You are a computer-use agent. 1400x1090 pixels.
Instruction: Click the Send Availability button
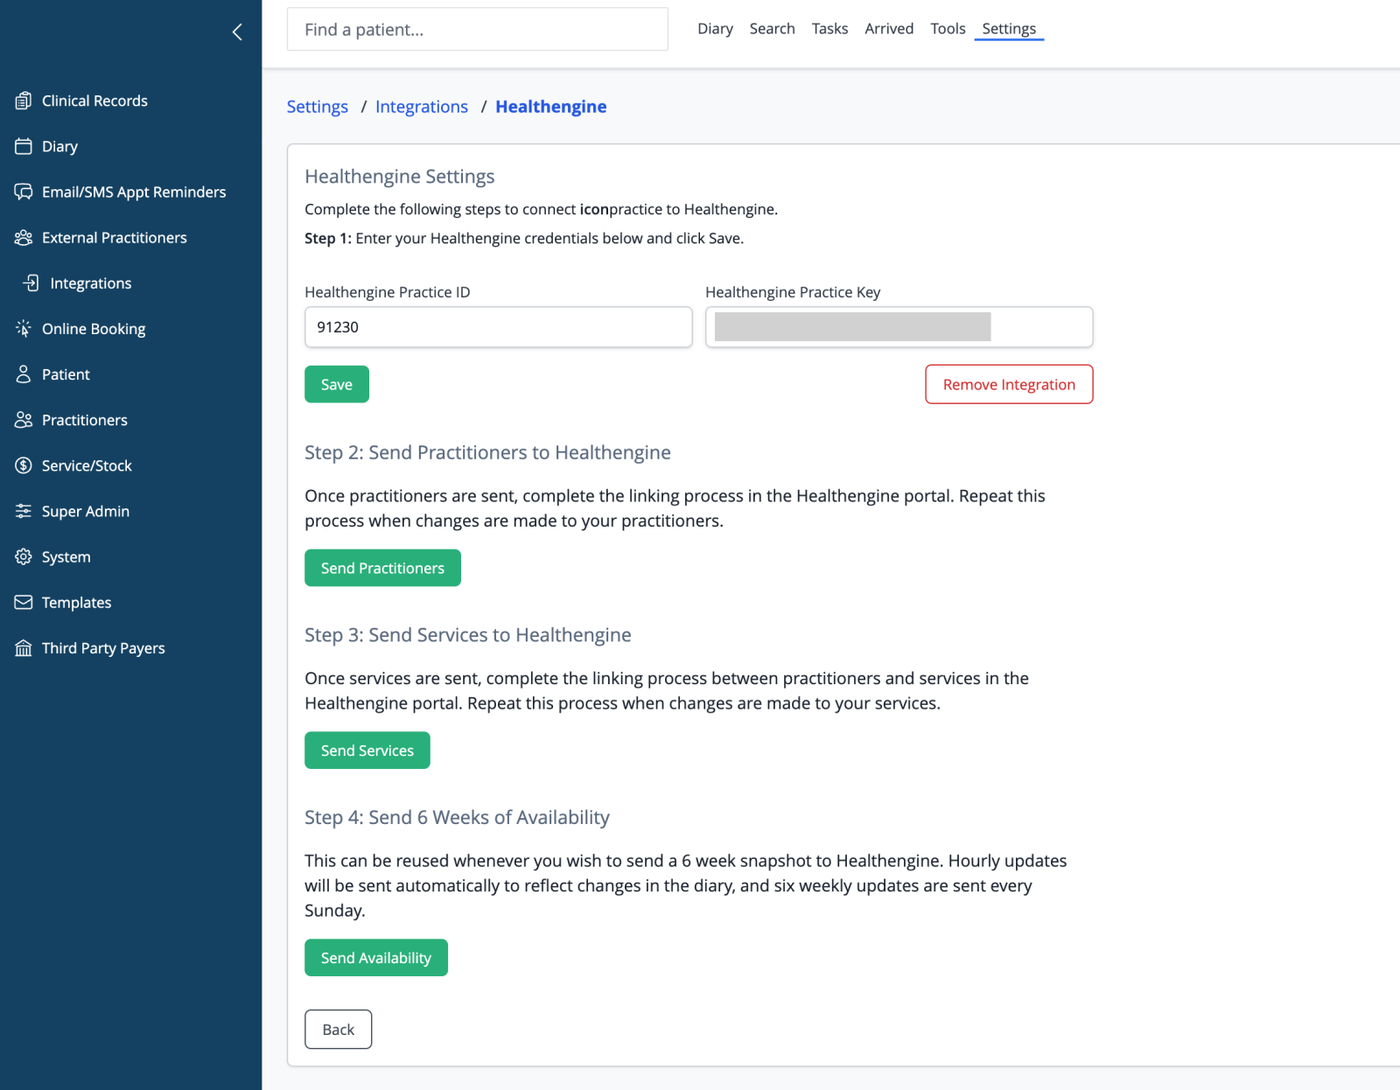pos(376,958)
